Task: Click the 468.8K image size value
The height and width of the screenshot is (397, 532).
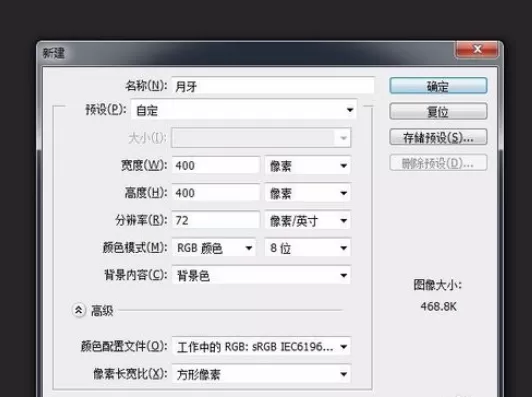Action: pos(438,307)
